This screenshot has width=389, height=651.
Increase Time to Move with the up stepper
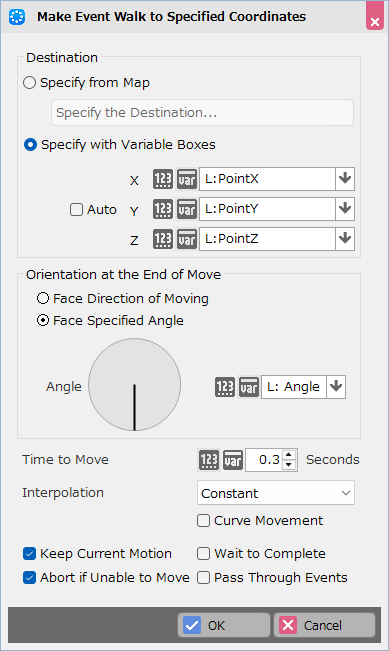coord(289,455)
